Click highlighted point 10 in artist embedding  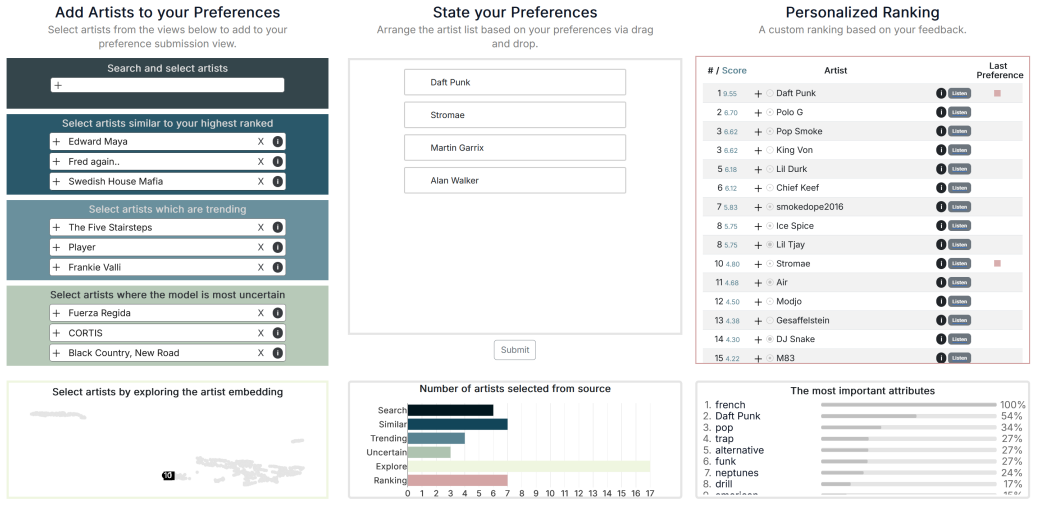[x=168, y=475]
